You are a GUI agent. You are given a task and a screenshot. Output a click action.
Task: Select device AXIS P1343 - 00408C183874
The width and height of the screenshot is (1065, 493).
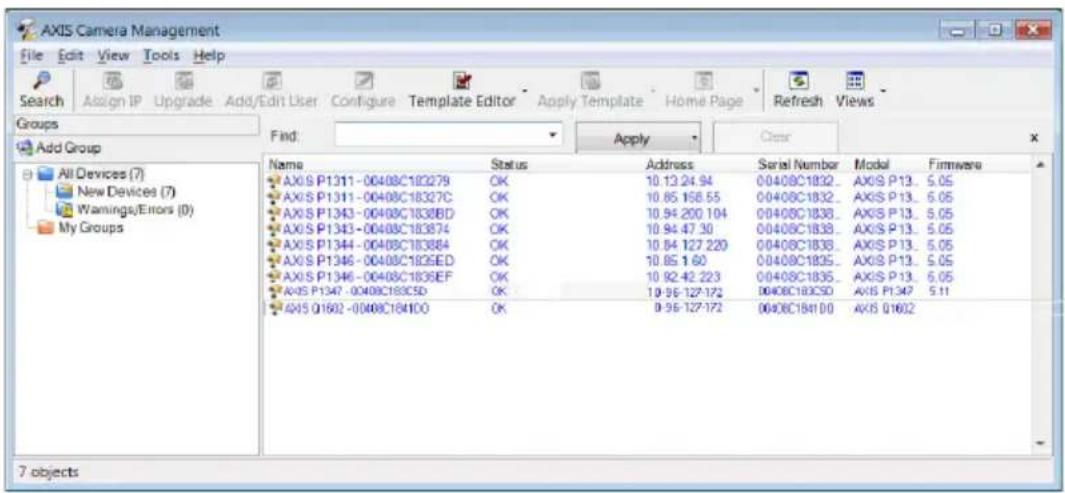coord(368,228)
